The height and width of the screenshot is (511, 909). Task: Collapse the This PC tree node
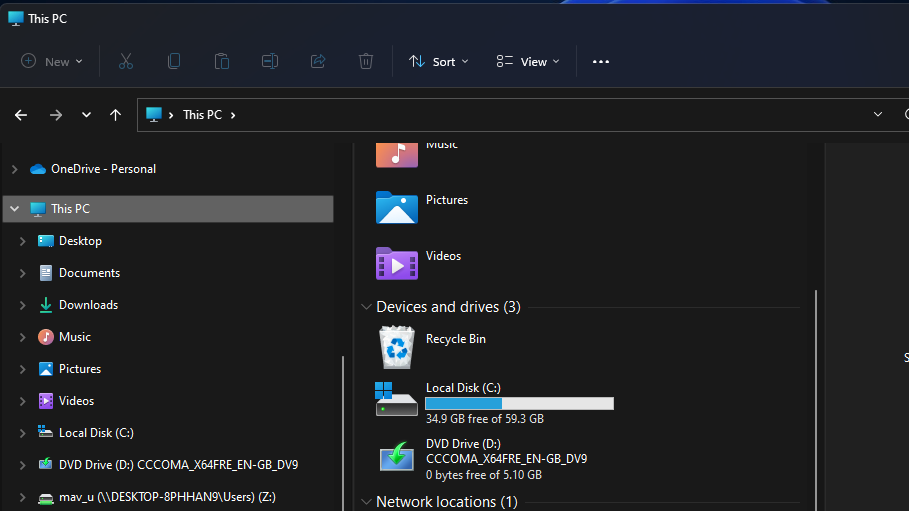(x=14, y=209)
